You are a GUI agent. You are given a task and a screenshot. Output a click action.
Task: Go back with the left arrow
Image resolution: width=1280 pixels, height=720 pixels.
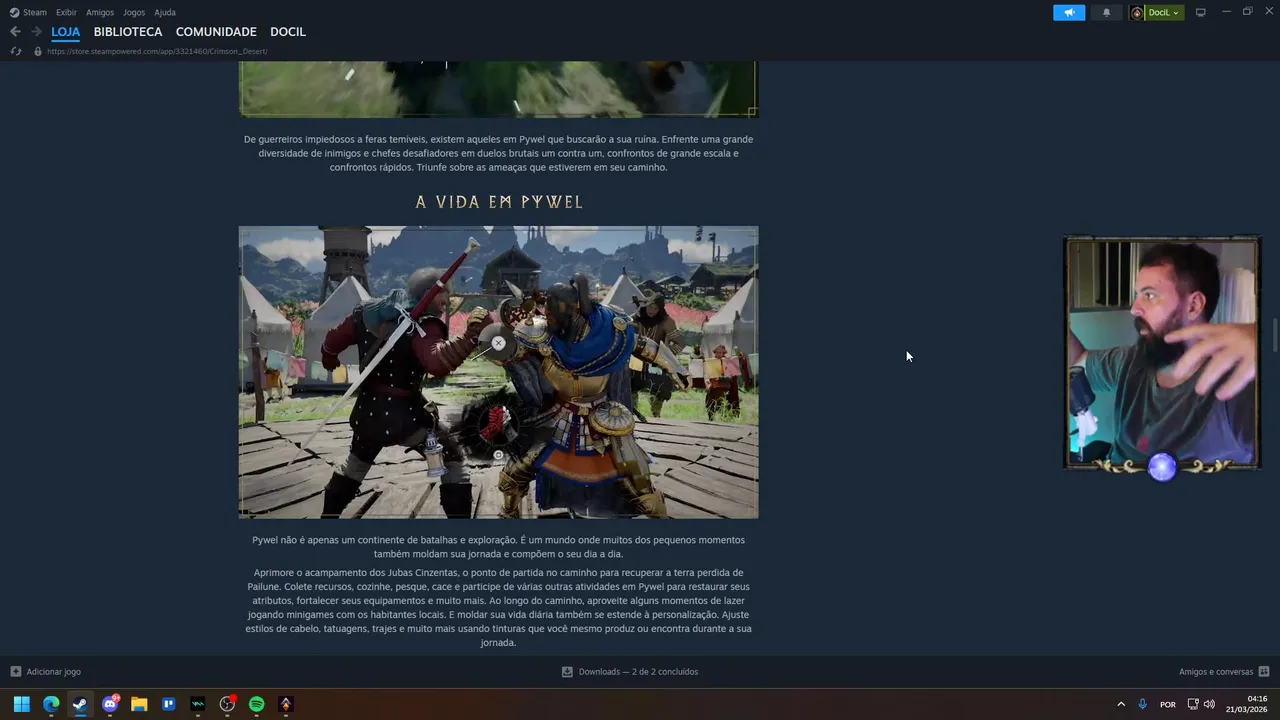(15, 32)
